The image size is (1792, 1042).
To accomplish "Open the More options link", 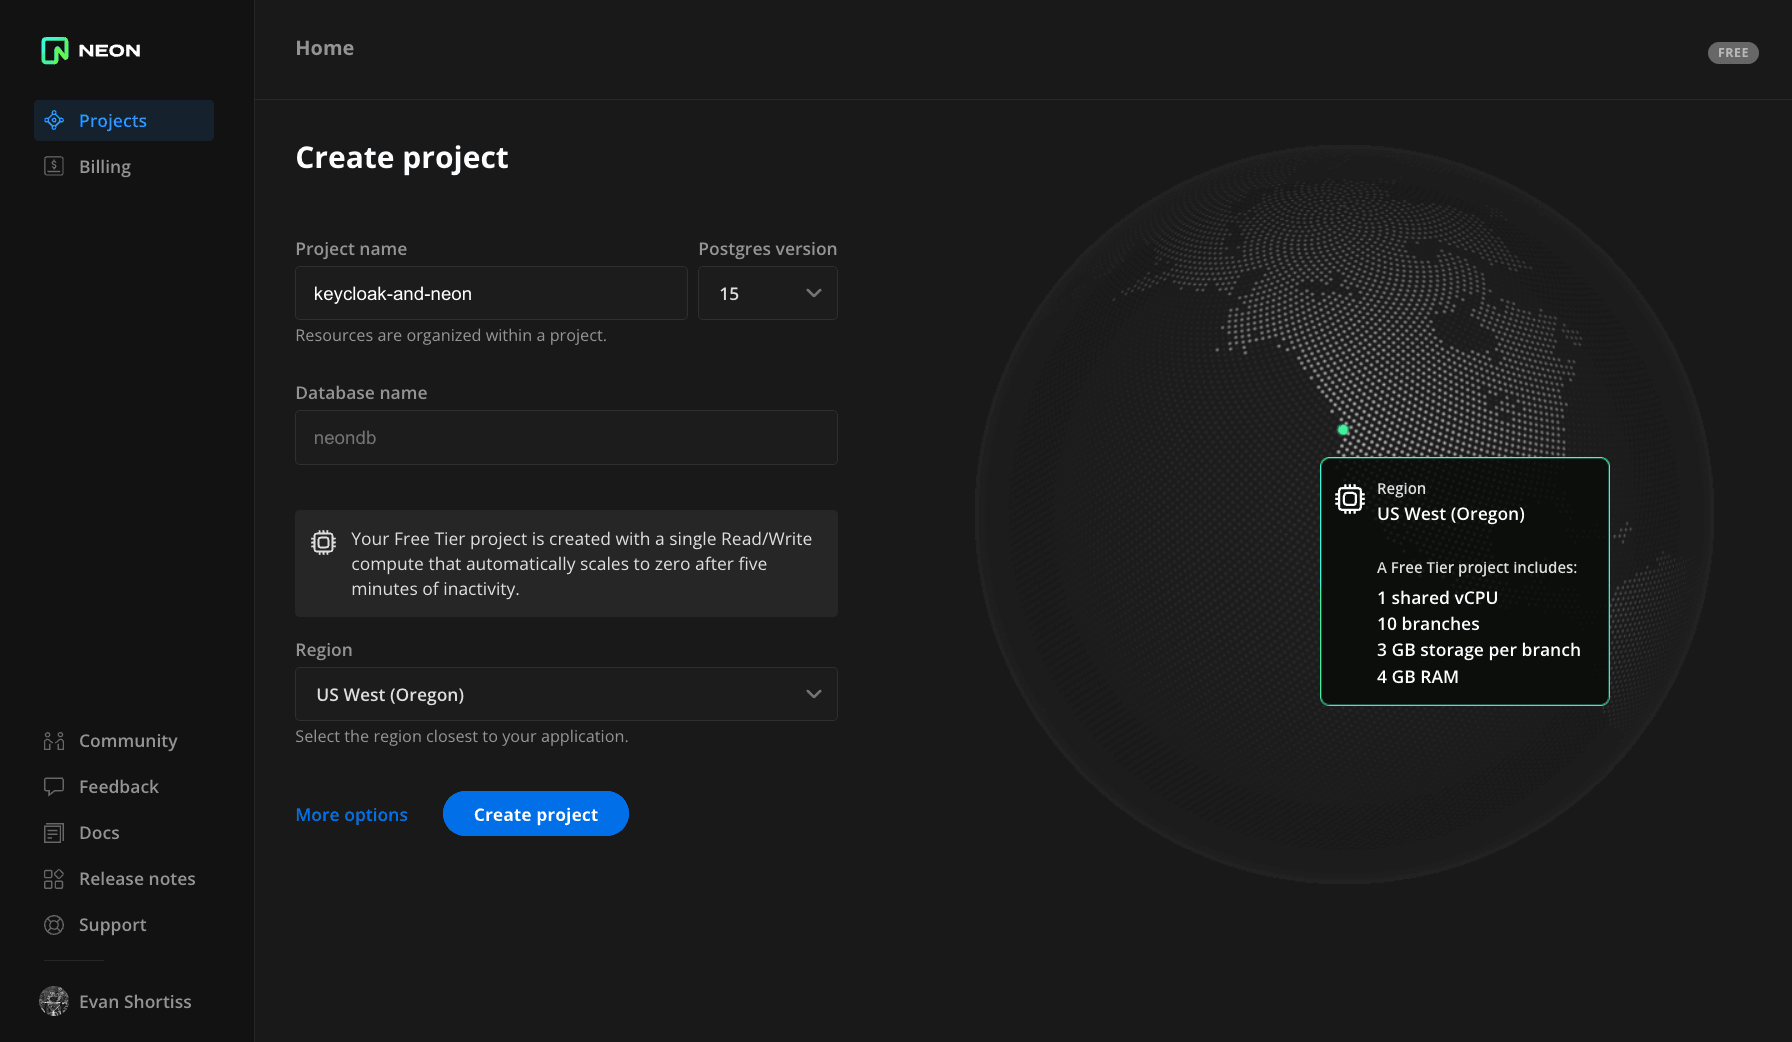I will [x=352, y=814].
